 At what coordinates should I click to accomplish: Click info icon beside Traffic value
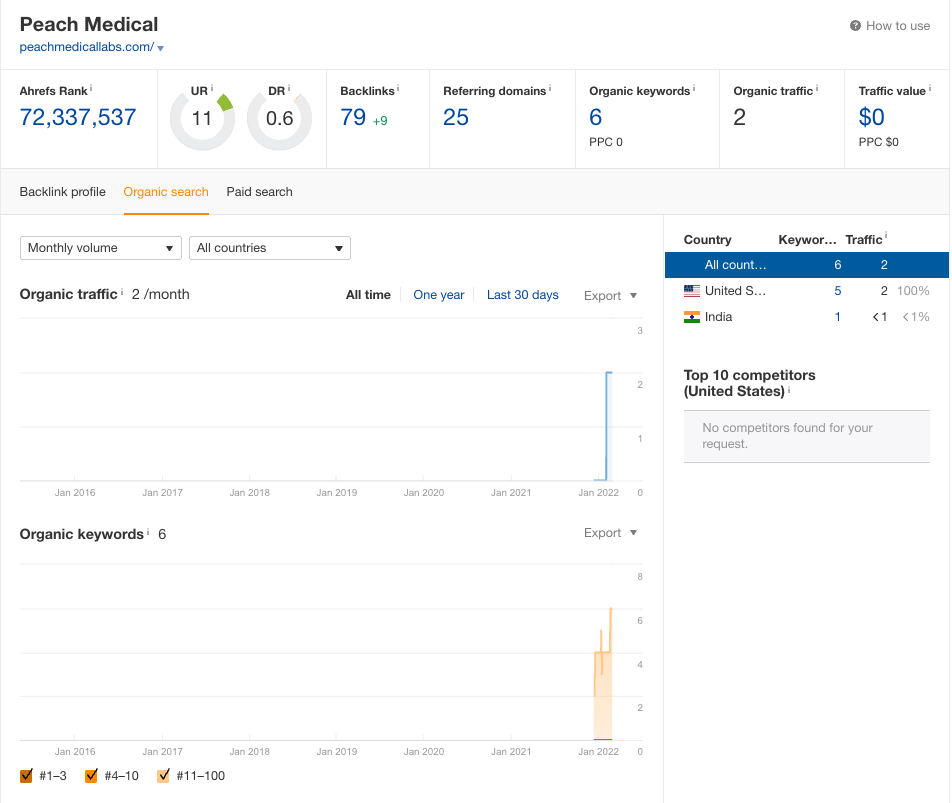930,89
